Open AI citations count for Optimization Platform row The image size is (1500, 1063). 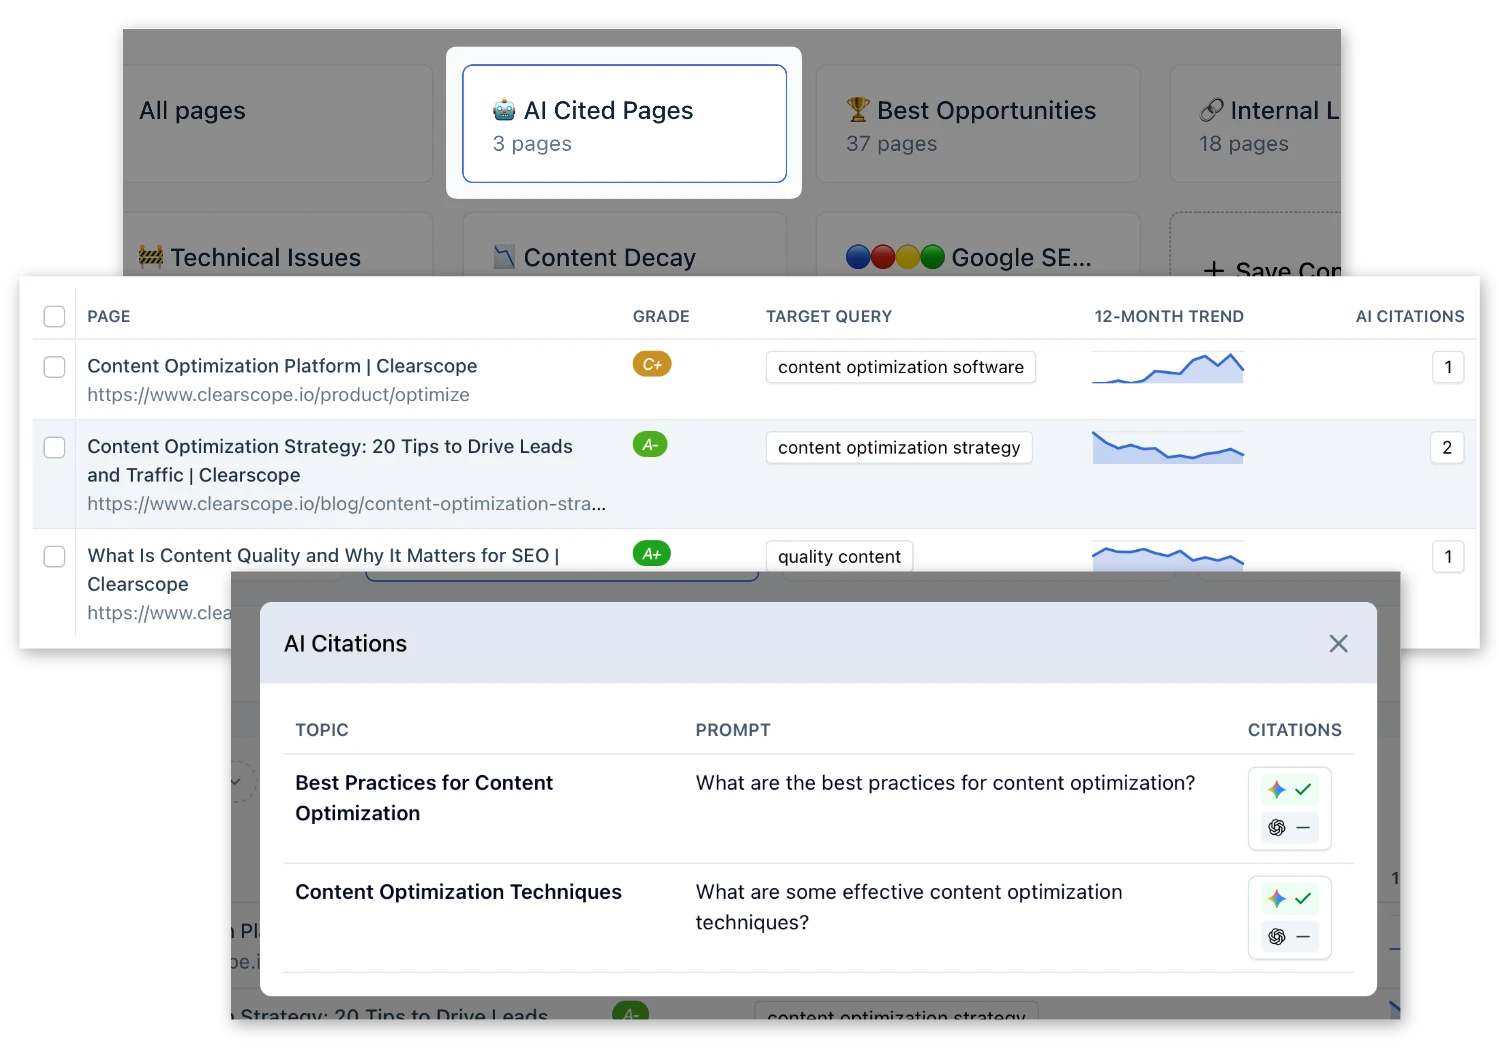(x=1448, y=367)
